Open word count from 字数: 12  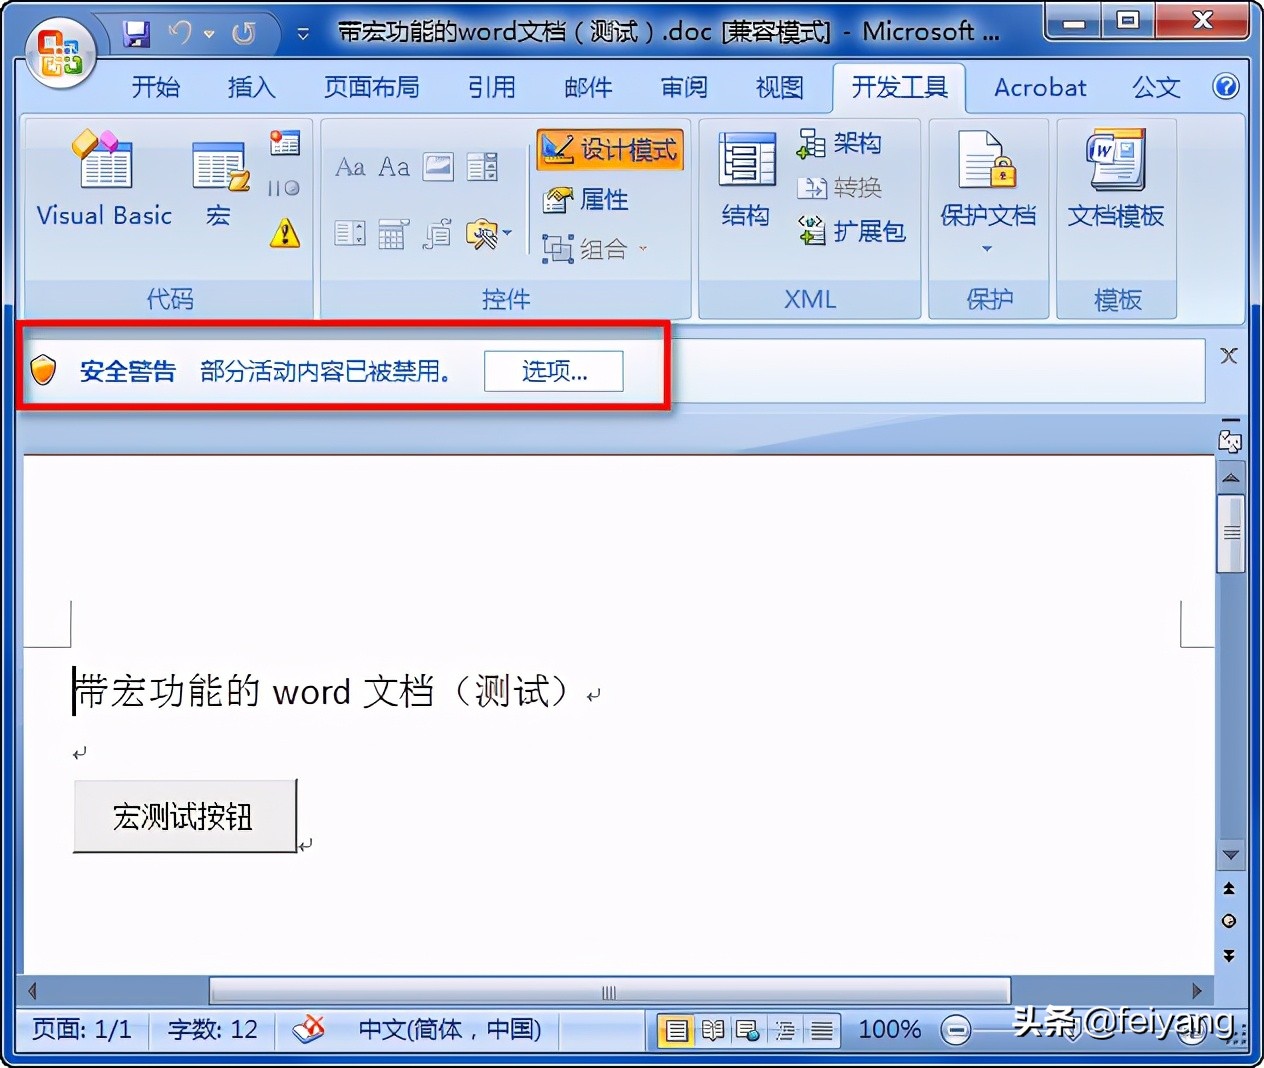(x=212, y=1029)
